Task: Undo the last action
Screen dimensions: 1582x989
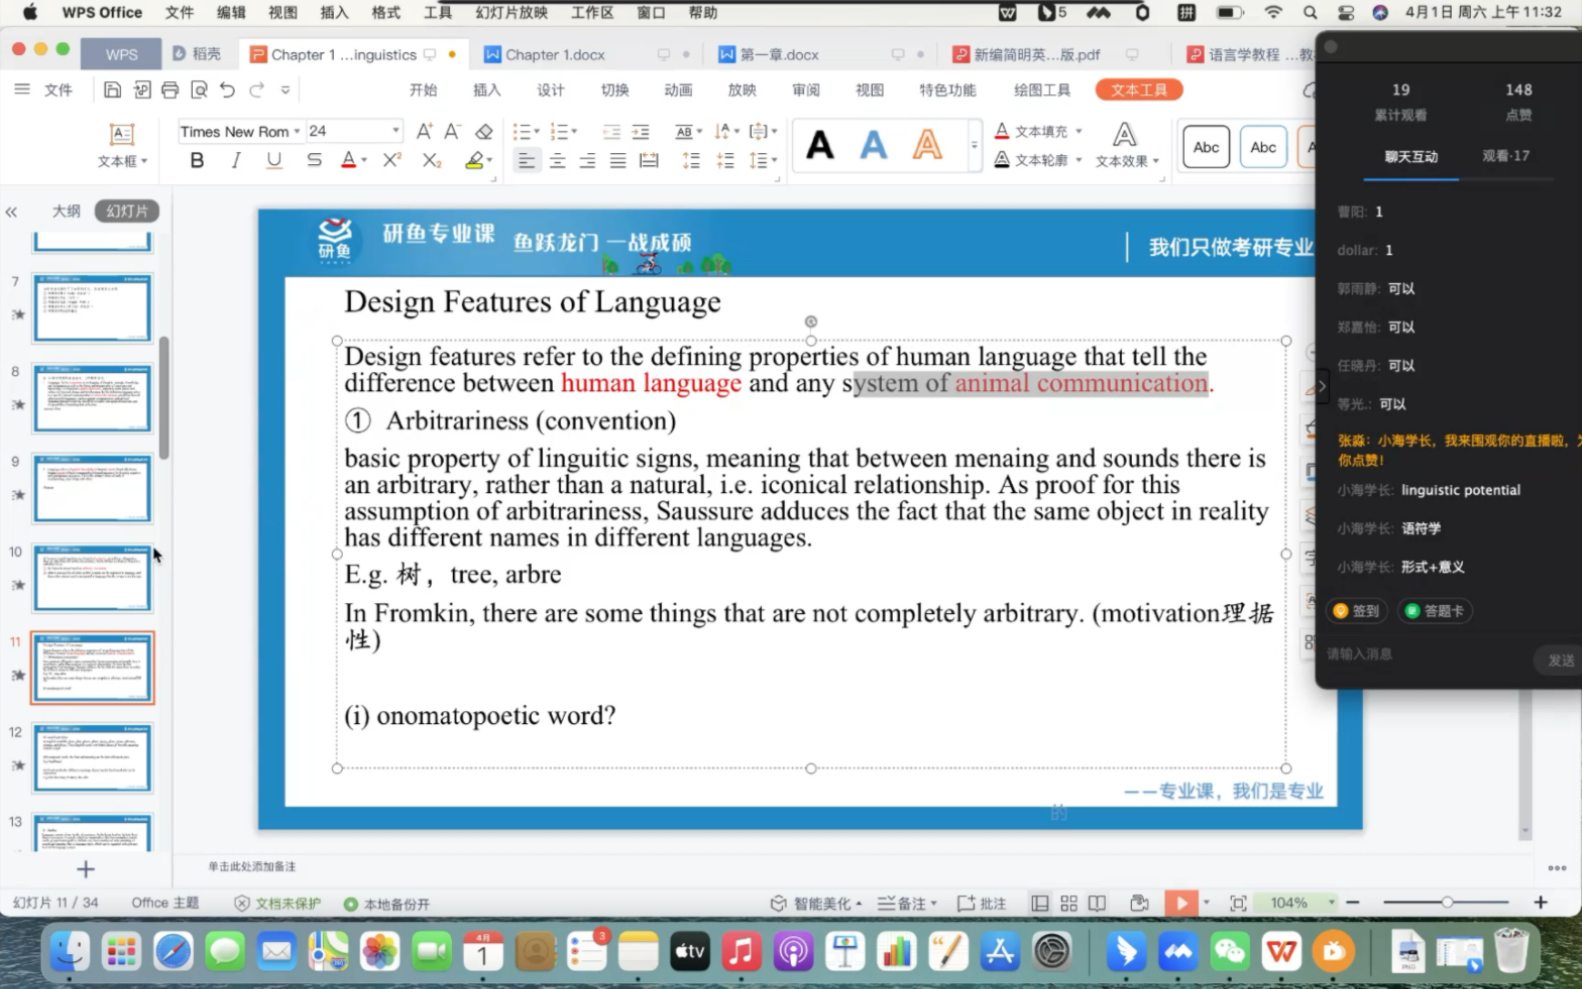Action: (228, 90)
